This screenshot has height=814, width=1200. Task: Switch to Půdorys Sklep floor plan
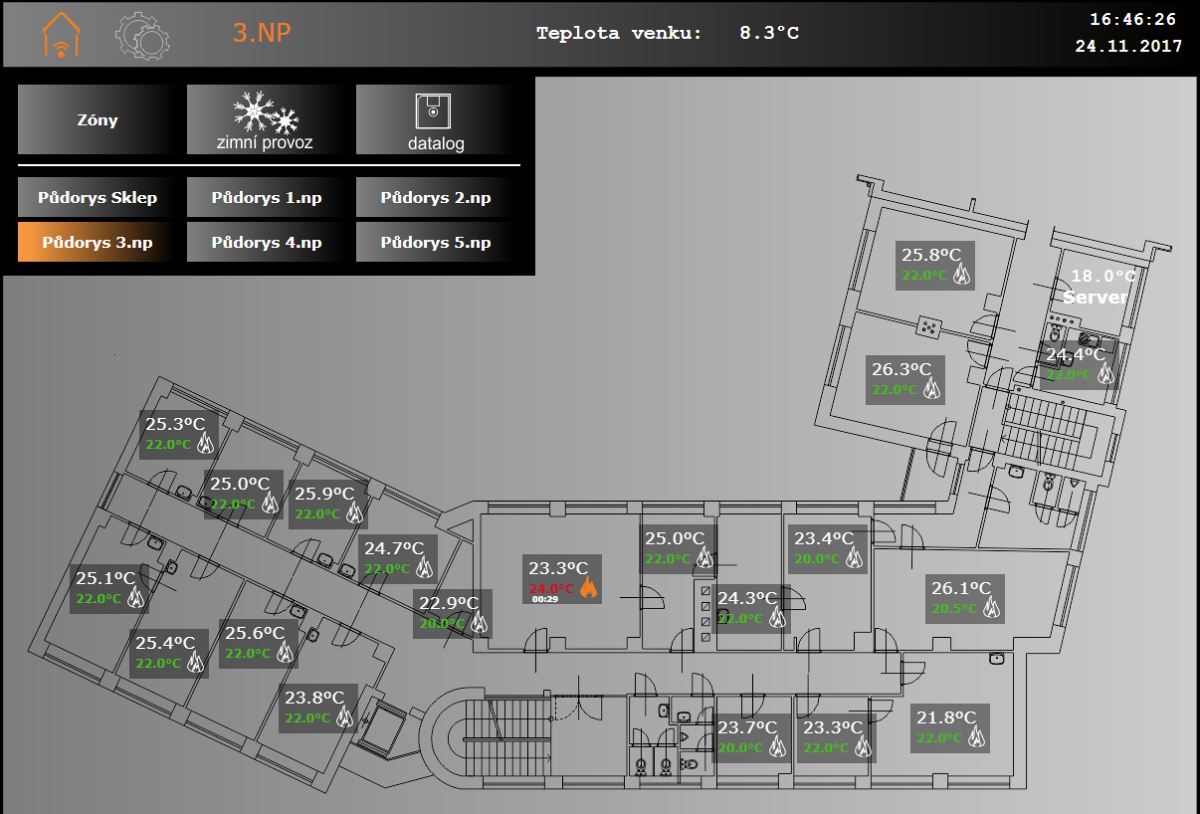pyautogui.click(x=97, y=198)
